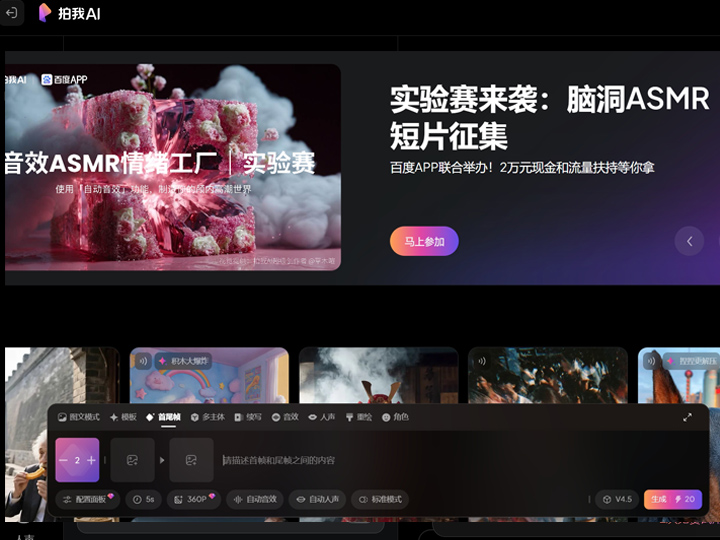Upload the last frame image
720x540 pixels.
[x=191, y=460]
